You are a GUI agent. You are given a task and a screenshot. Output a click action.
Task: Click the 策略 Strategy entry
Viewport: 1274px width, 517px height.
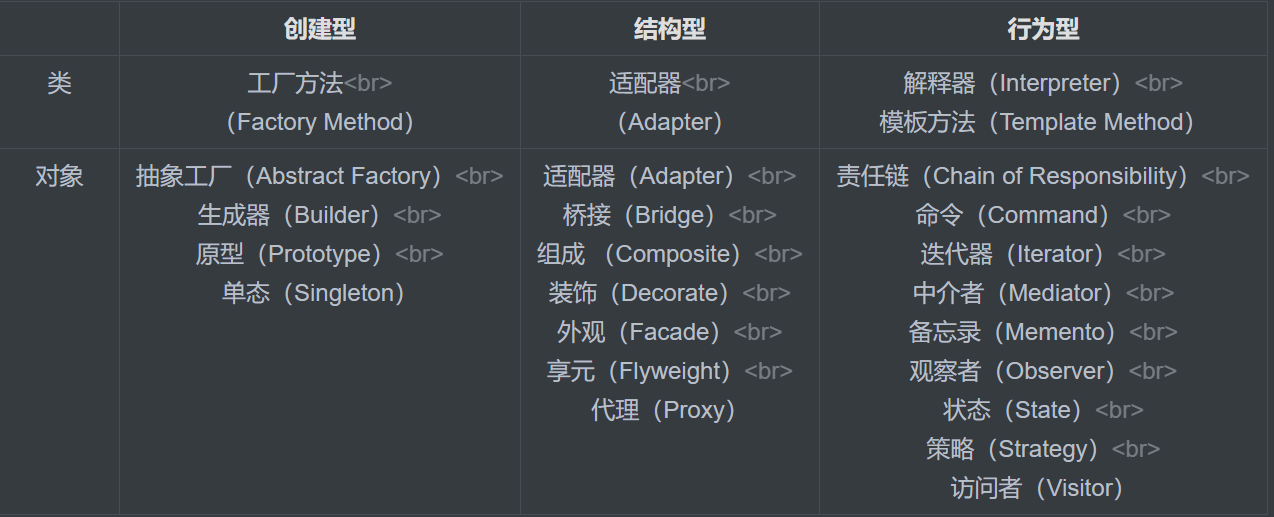pos(1013,449)
